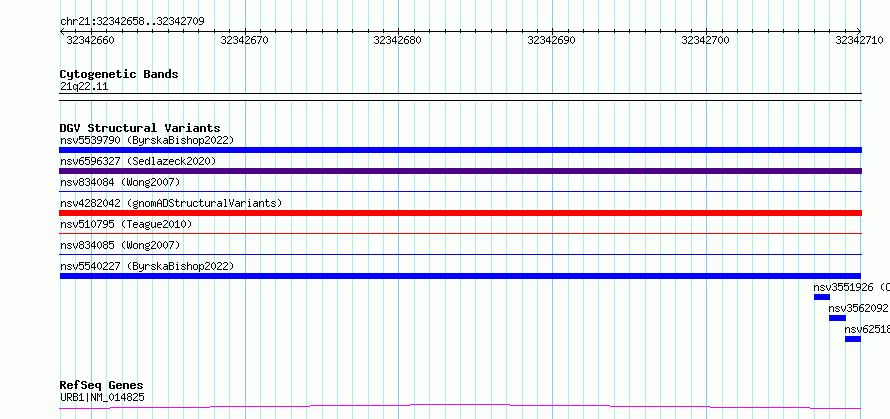
Task: Click the thin blue line under nsv834084
Action: (x=460, y=192)
